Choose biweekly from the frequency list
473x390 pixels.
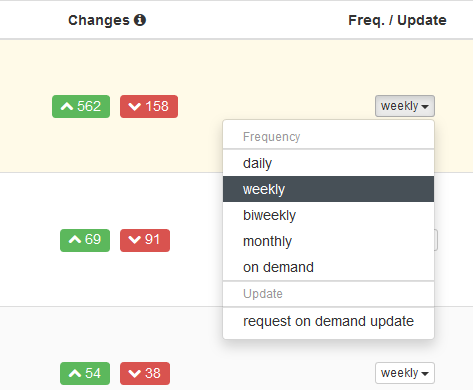click(x=329, y=215)
